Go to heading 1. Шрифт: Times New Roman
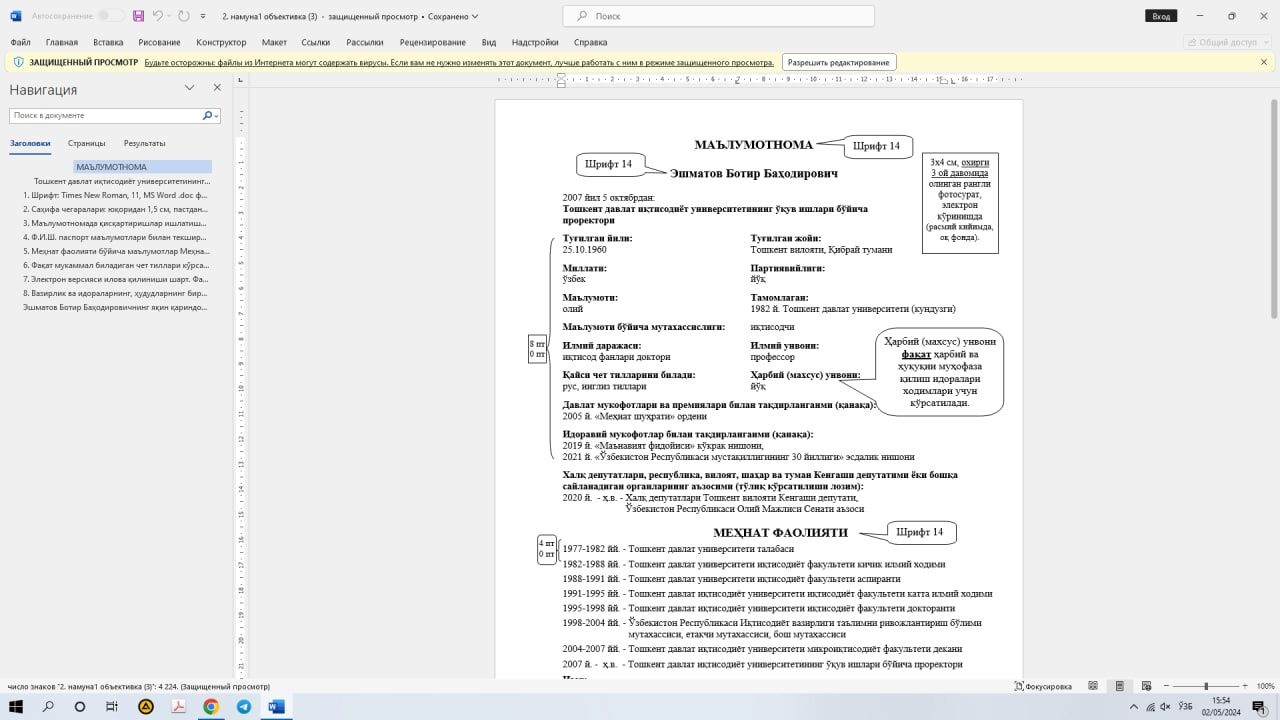 click(x=116, y=195)
